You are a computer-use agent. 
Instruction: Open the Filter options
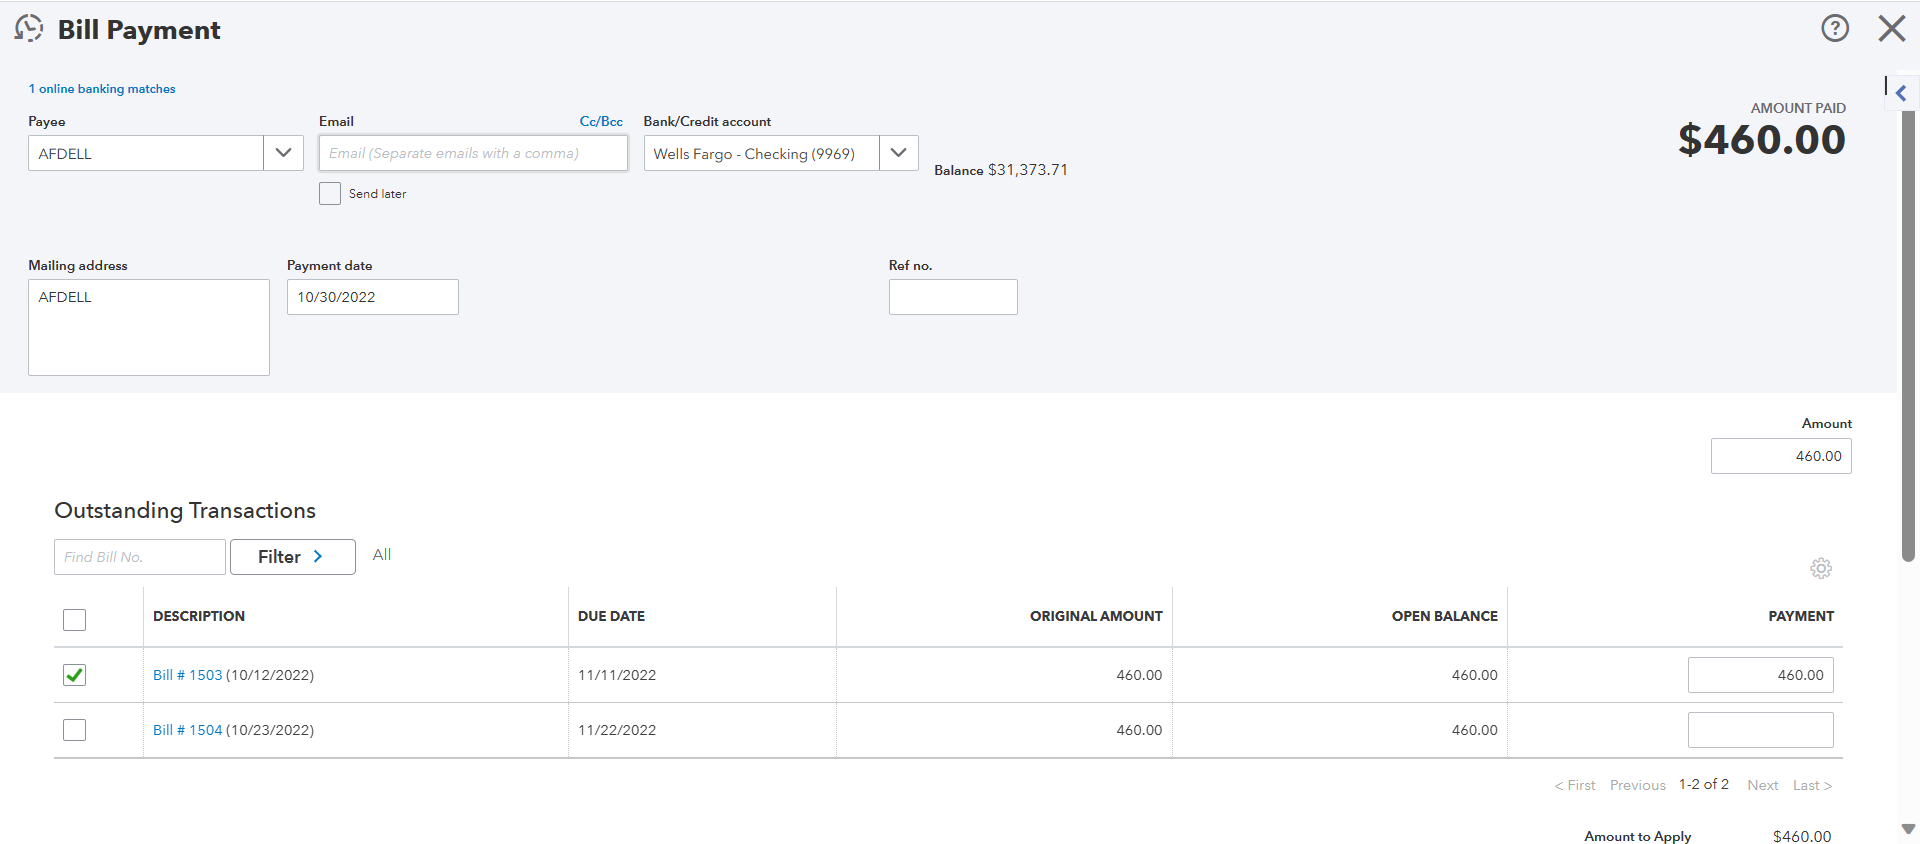(292, 557)
